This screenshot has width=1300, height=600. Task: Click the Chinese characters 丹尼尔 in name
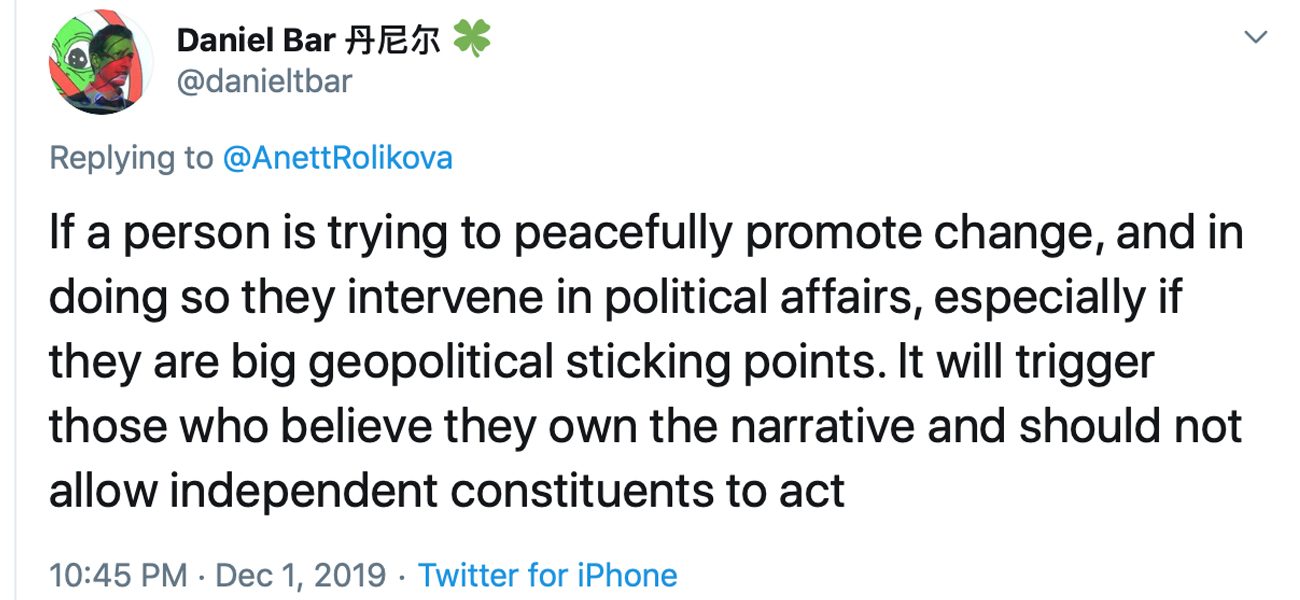tap(391, 40)
